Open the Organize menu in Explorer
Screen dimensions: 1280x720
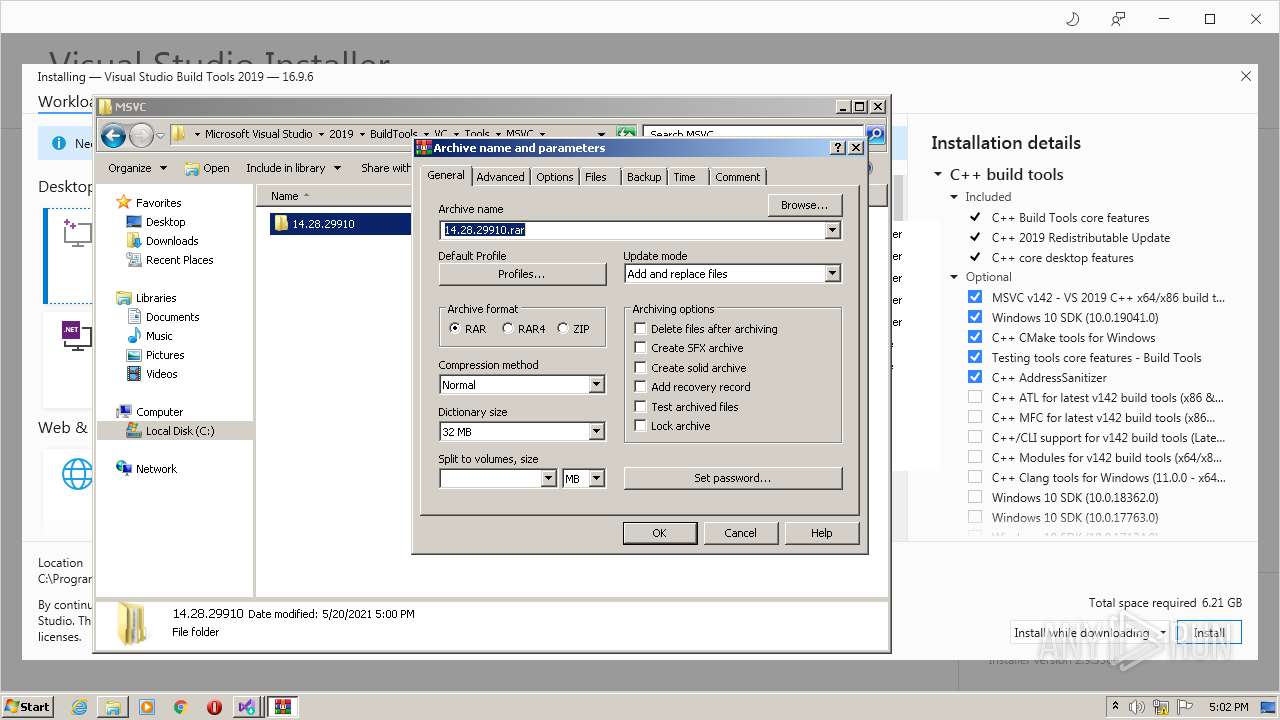point(137,168)
